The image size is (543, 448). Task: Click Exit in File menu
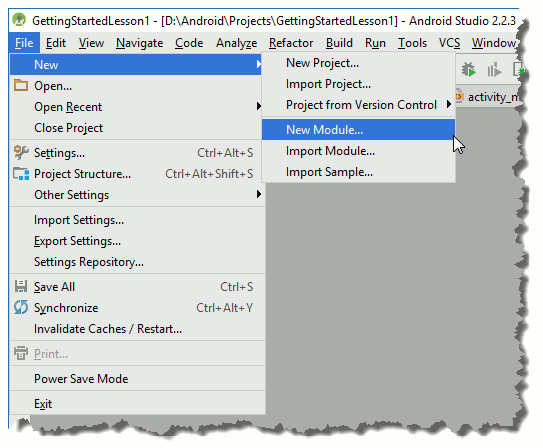click(137, 403)
